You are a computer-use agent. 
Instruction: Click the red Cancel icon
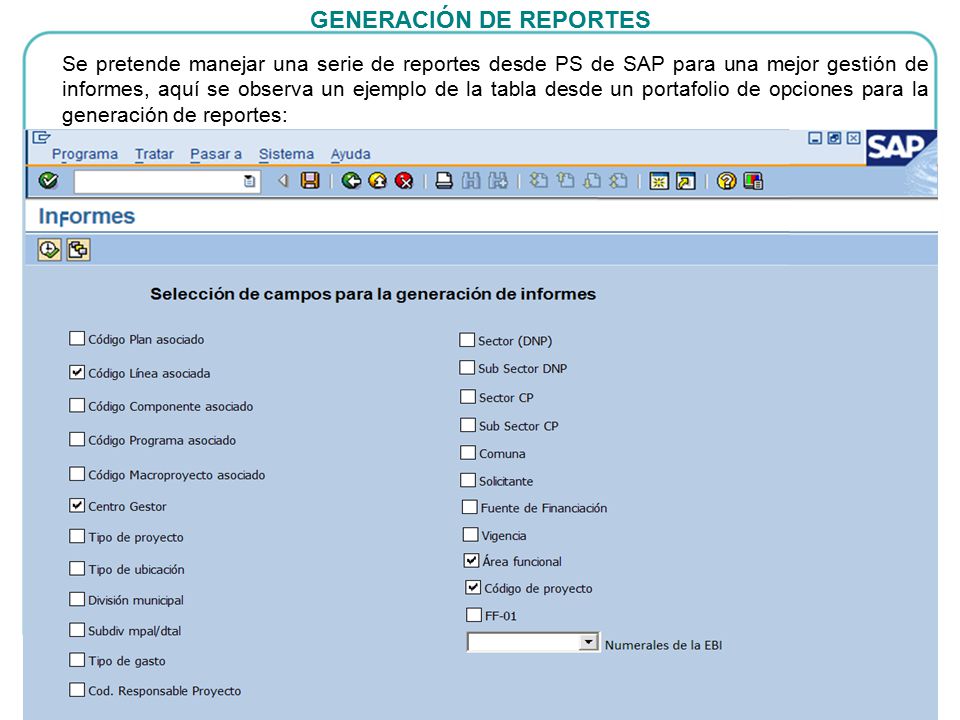coord(404,181)
